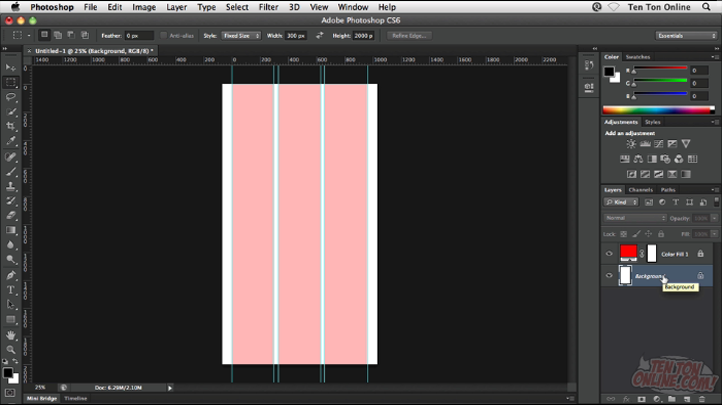Select the Path Selection tool

11,304
